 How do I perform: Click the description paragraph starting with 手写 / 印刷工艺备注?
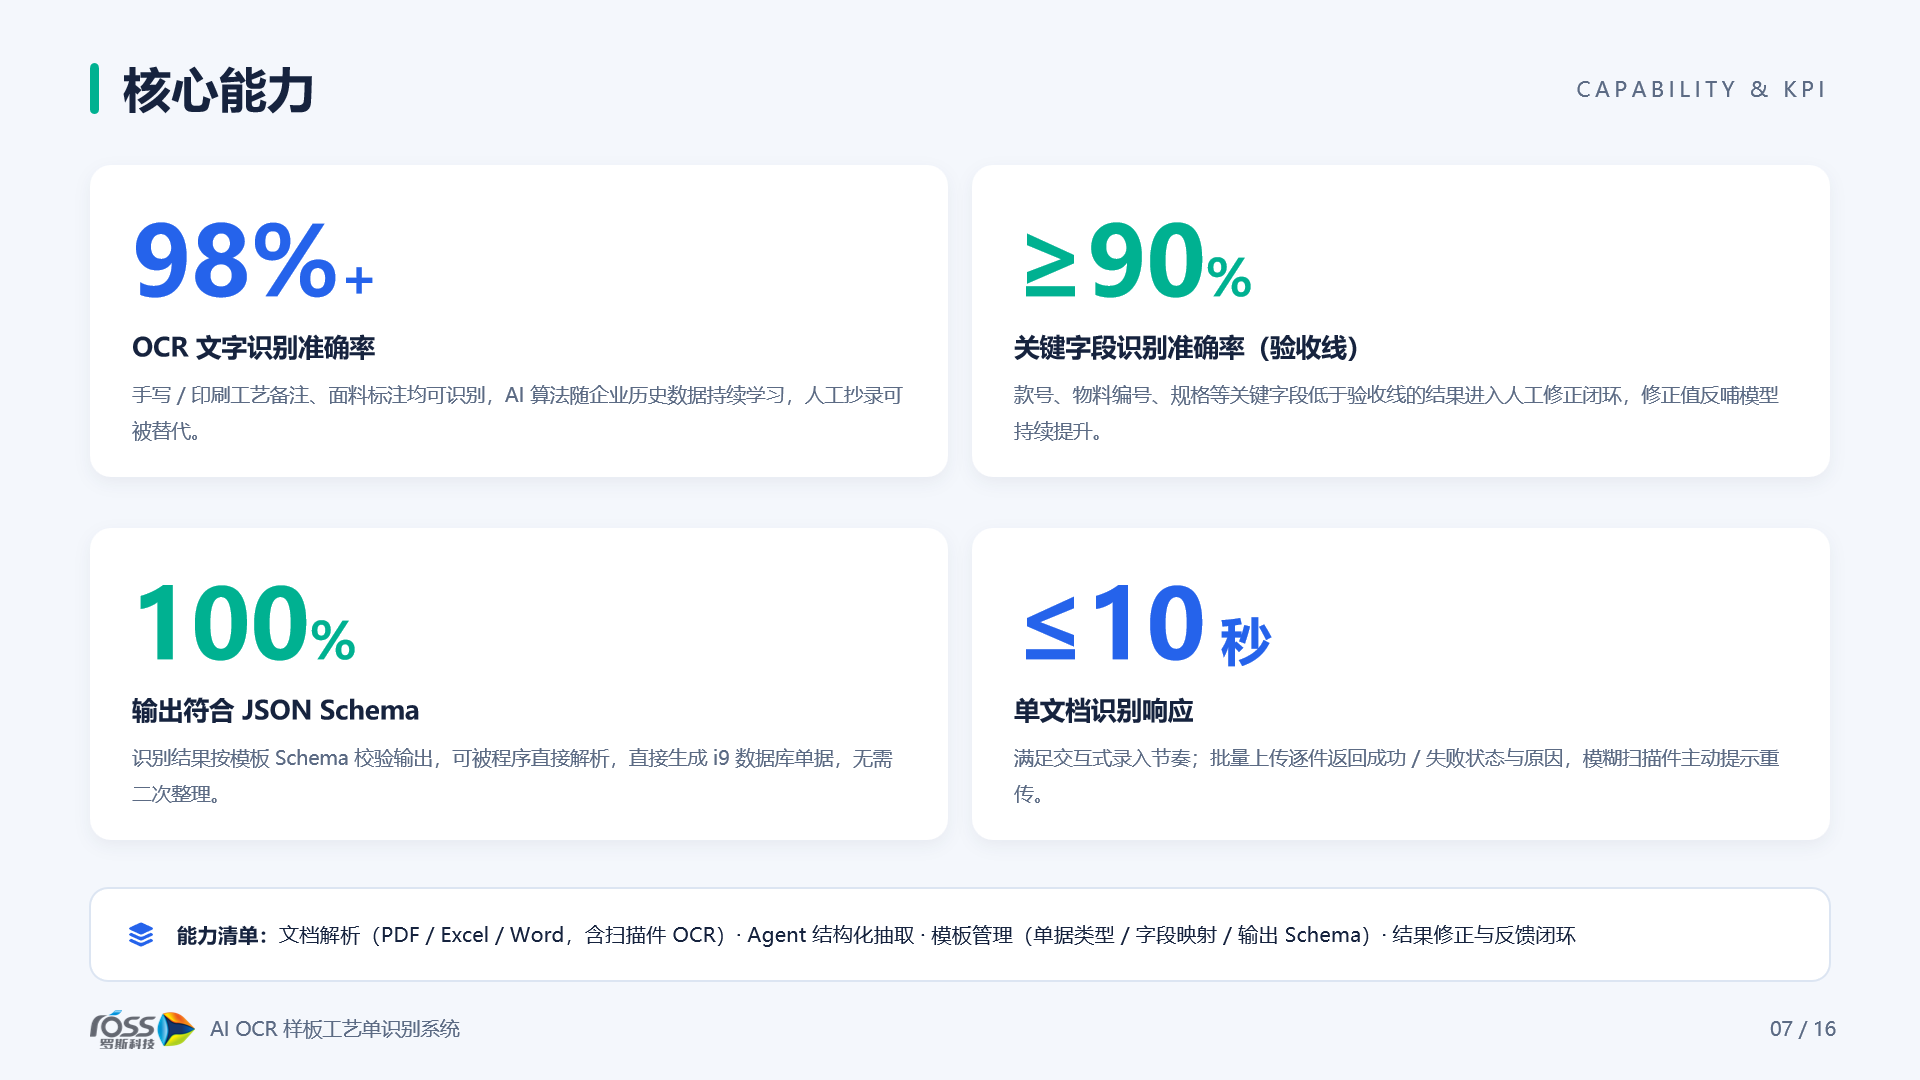517,413
